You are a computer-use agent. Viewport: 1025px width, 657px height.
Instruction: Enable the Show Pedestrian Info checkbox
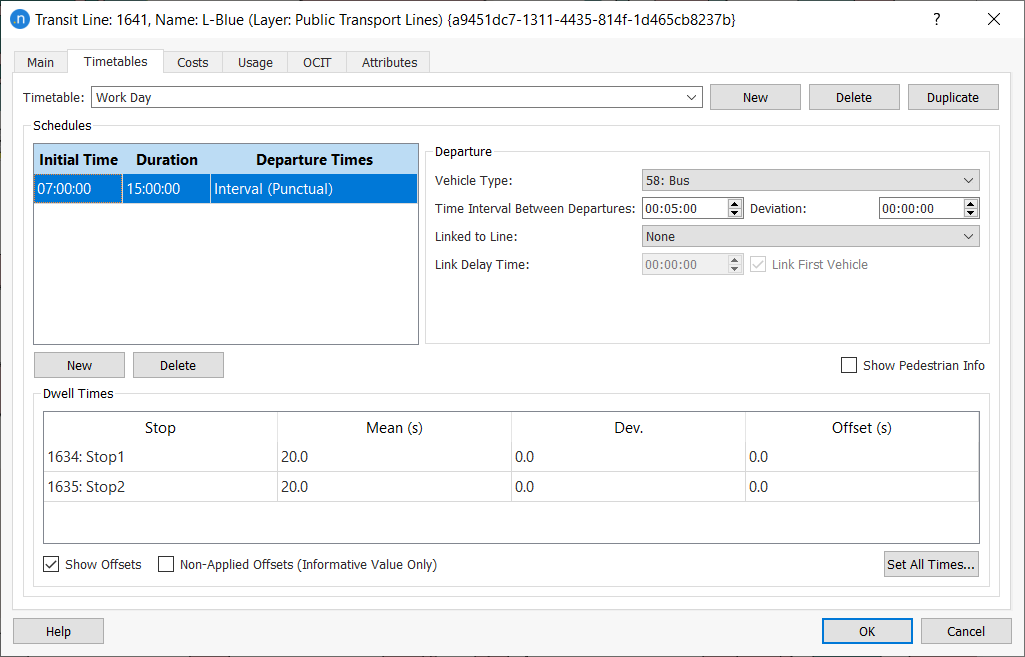tap(849, 366)
